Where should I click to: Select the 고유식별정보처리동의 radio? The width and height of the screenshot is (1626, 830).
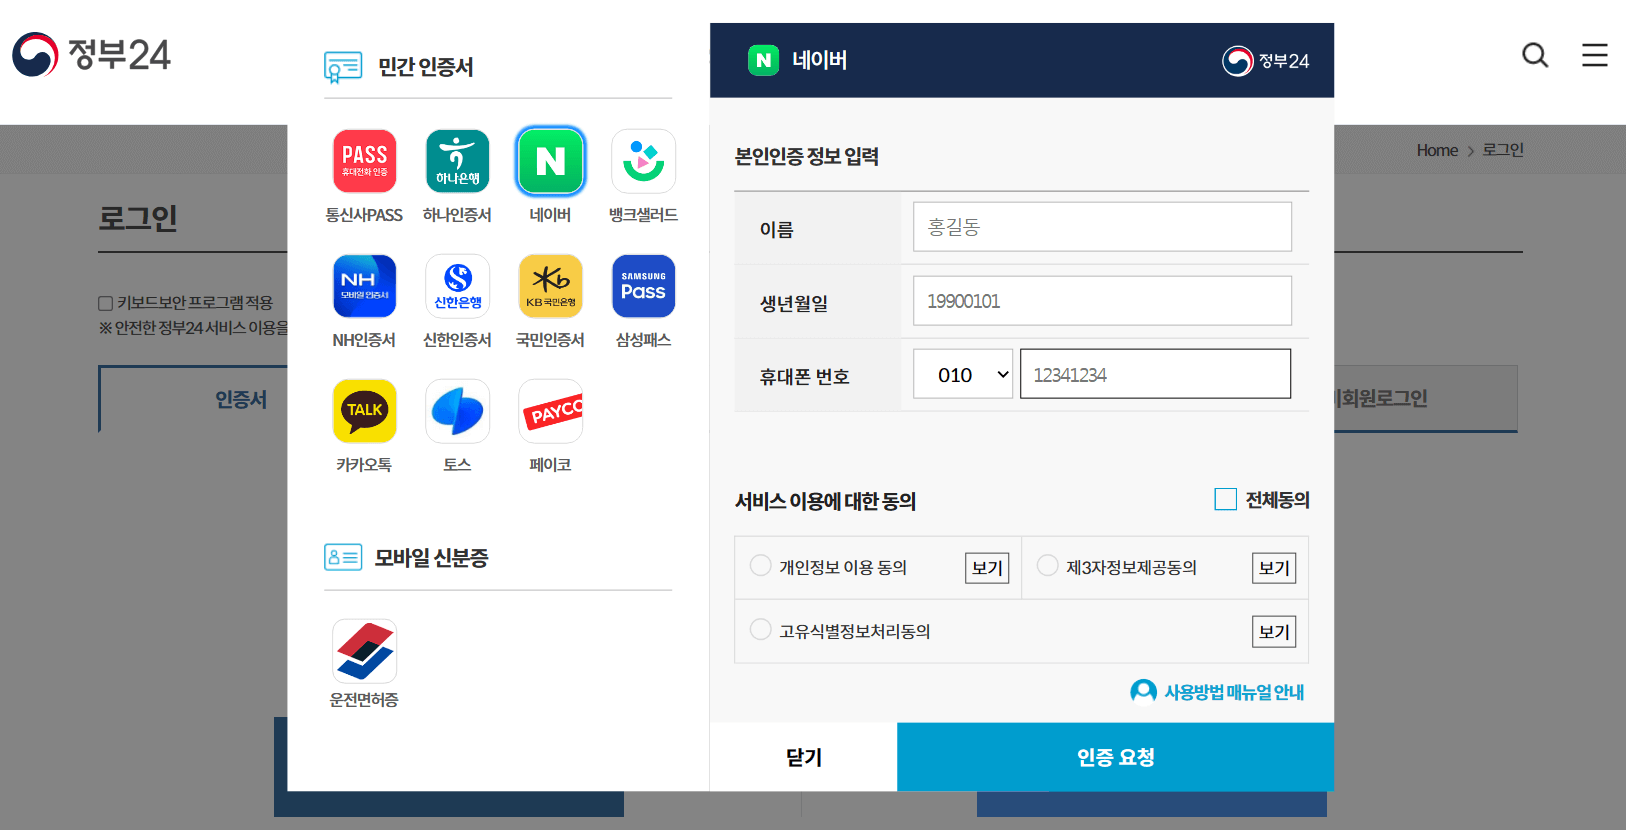point(761,630)
